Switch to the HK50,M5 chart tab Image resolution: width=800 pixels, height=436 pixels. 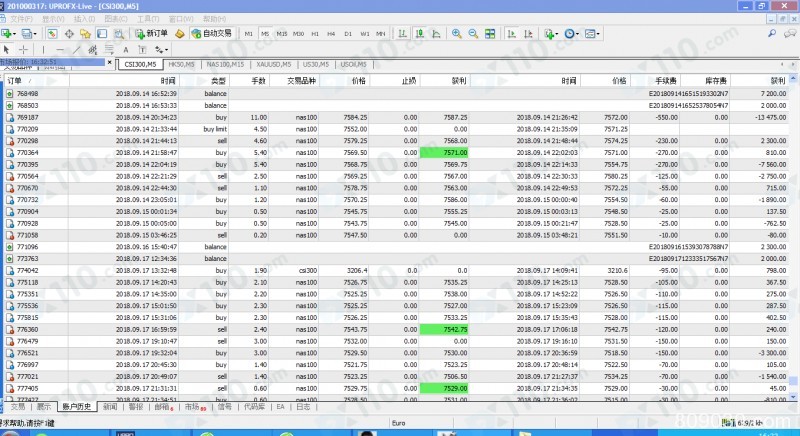pyautogui.click(x=181, y=64)
